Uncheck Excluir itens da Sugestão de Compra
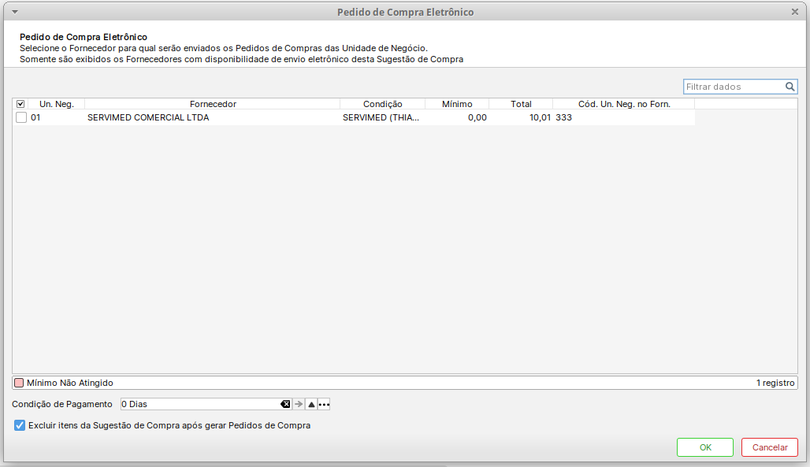Viewport: 810px width, 467px height. tap(20, 425)
